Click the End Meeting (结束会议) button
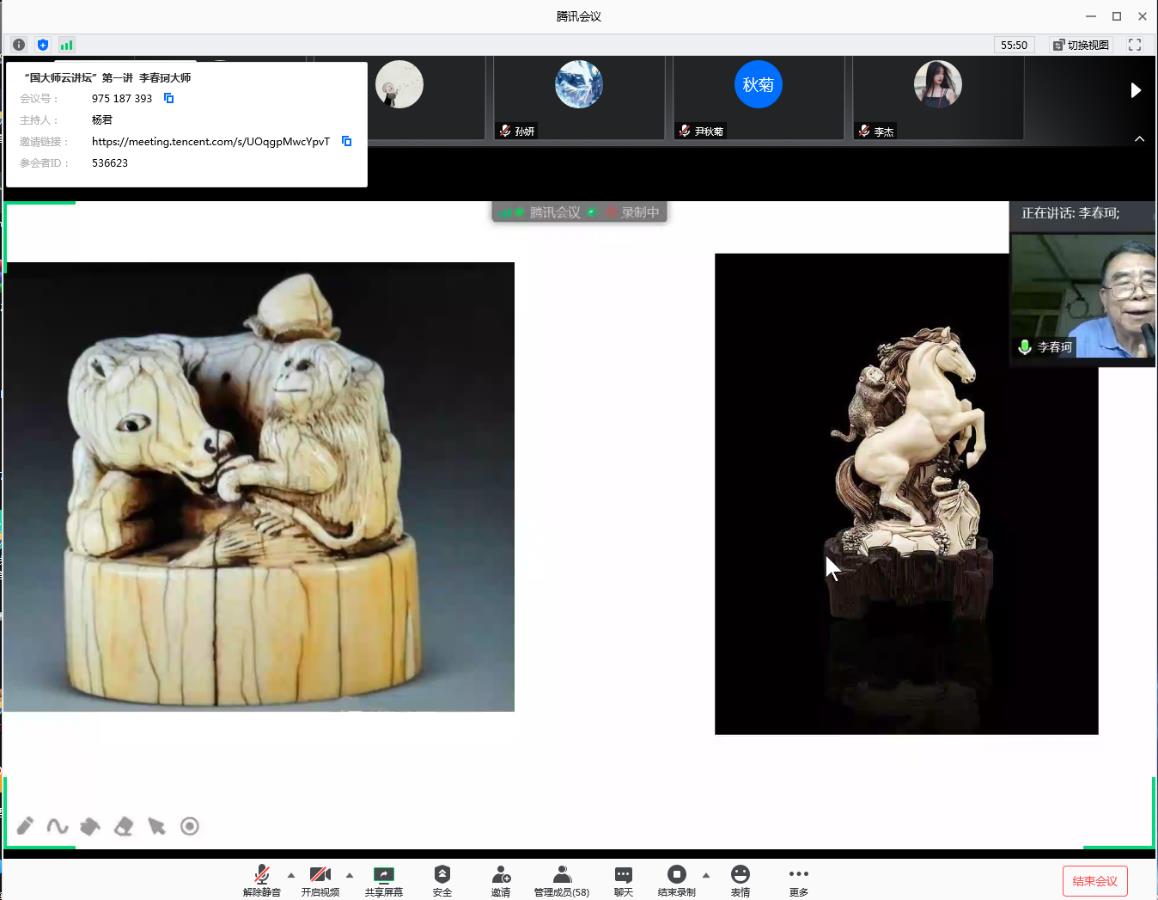This screenshot has height=900, width=1158. tap(1094, 881)
